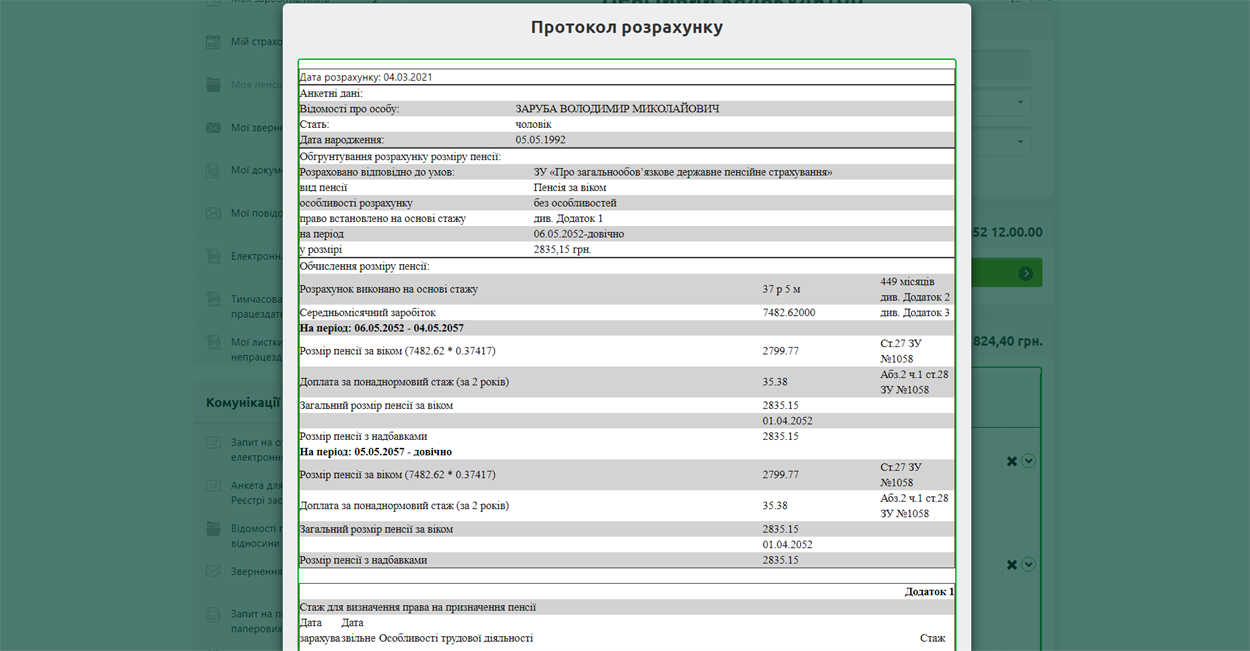Click the printer icon by Запит на паперових
This screenshot has width=1250, height=651.
[x=212, y=614]
